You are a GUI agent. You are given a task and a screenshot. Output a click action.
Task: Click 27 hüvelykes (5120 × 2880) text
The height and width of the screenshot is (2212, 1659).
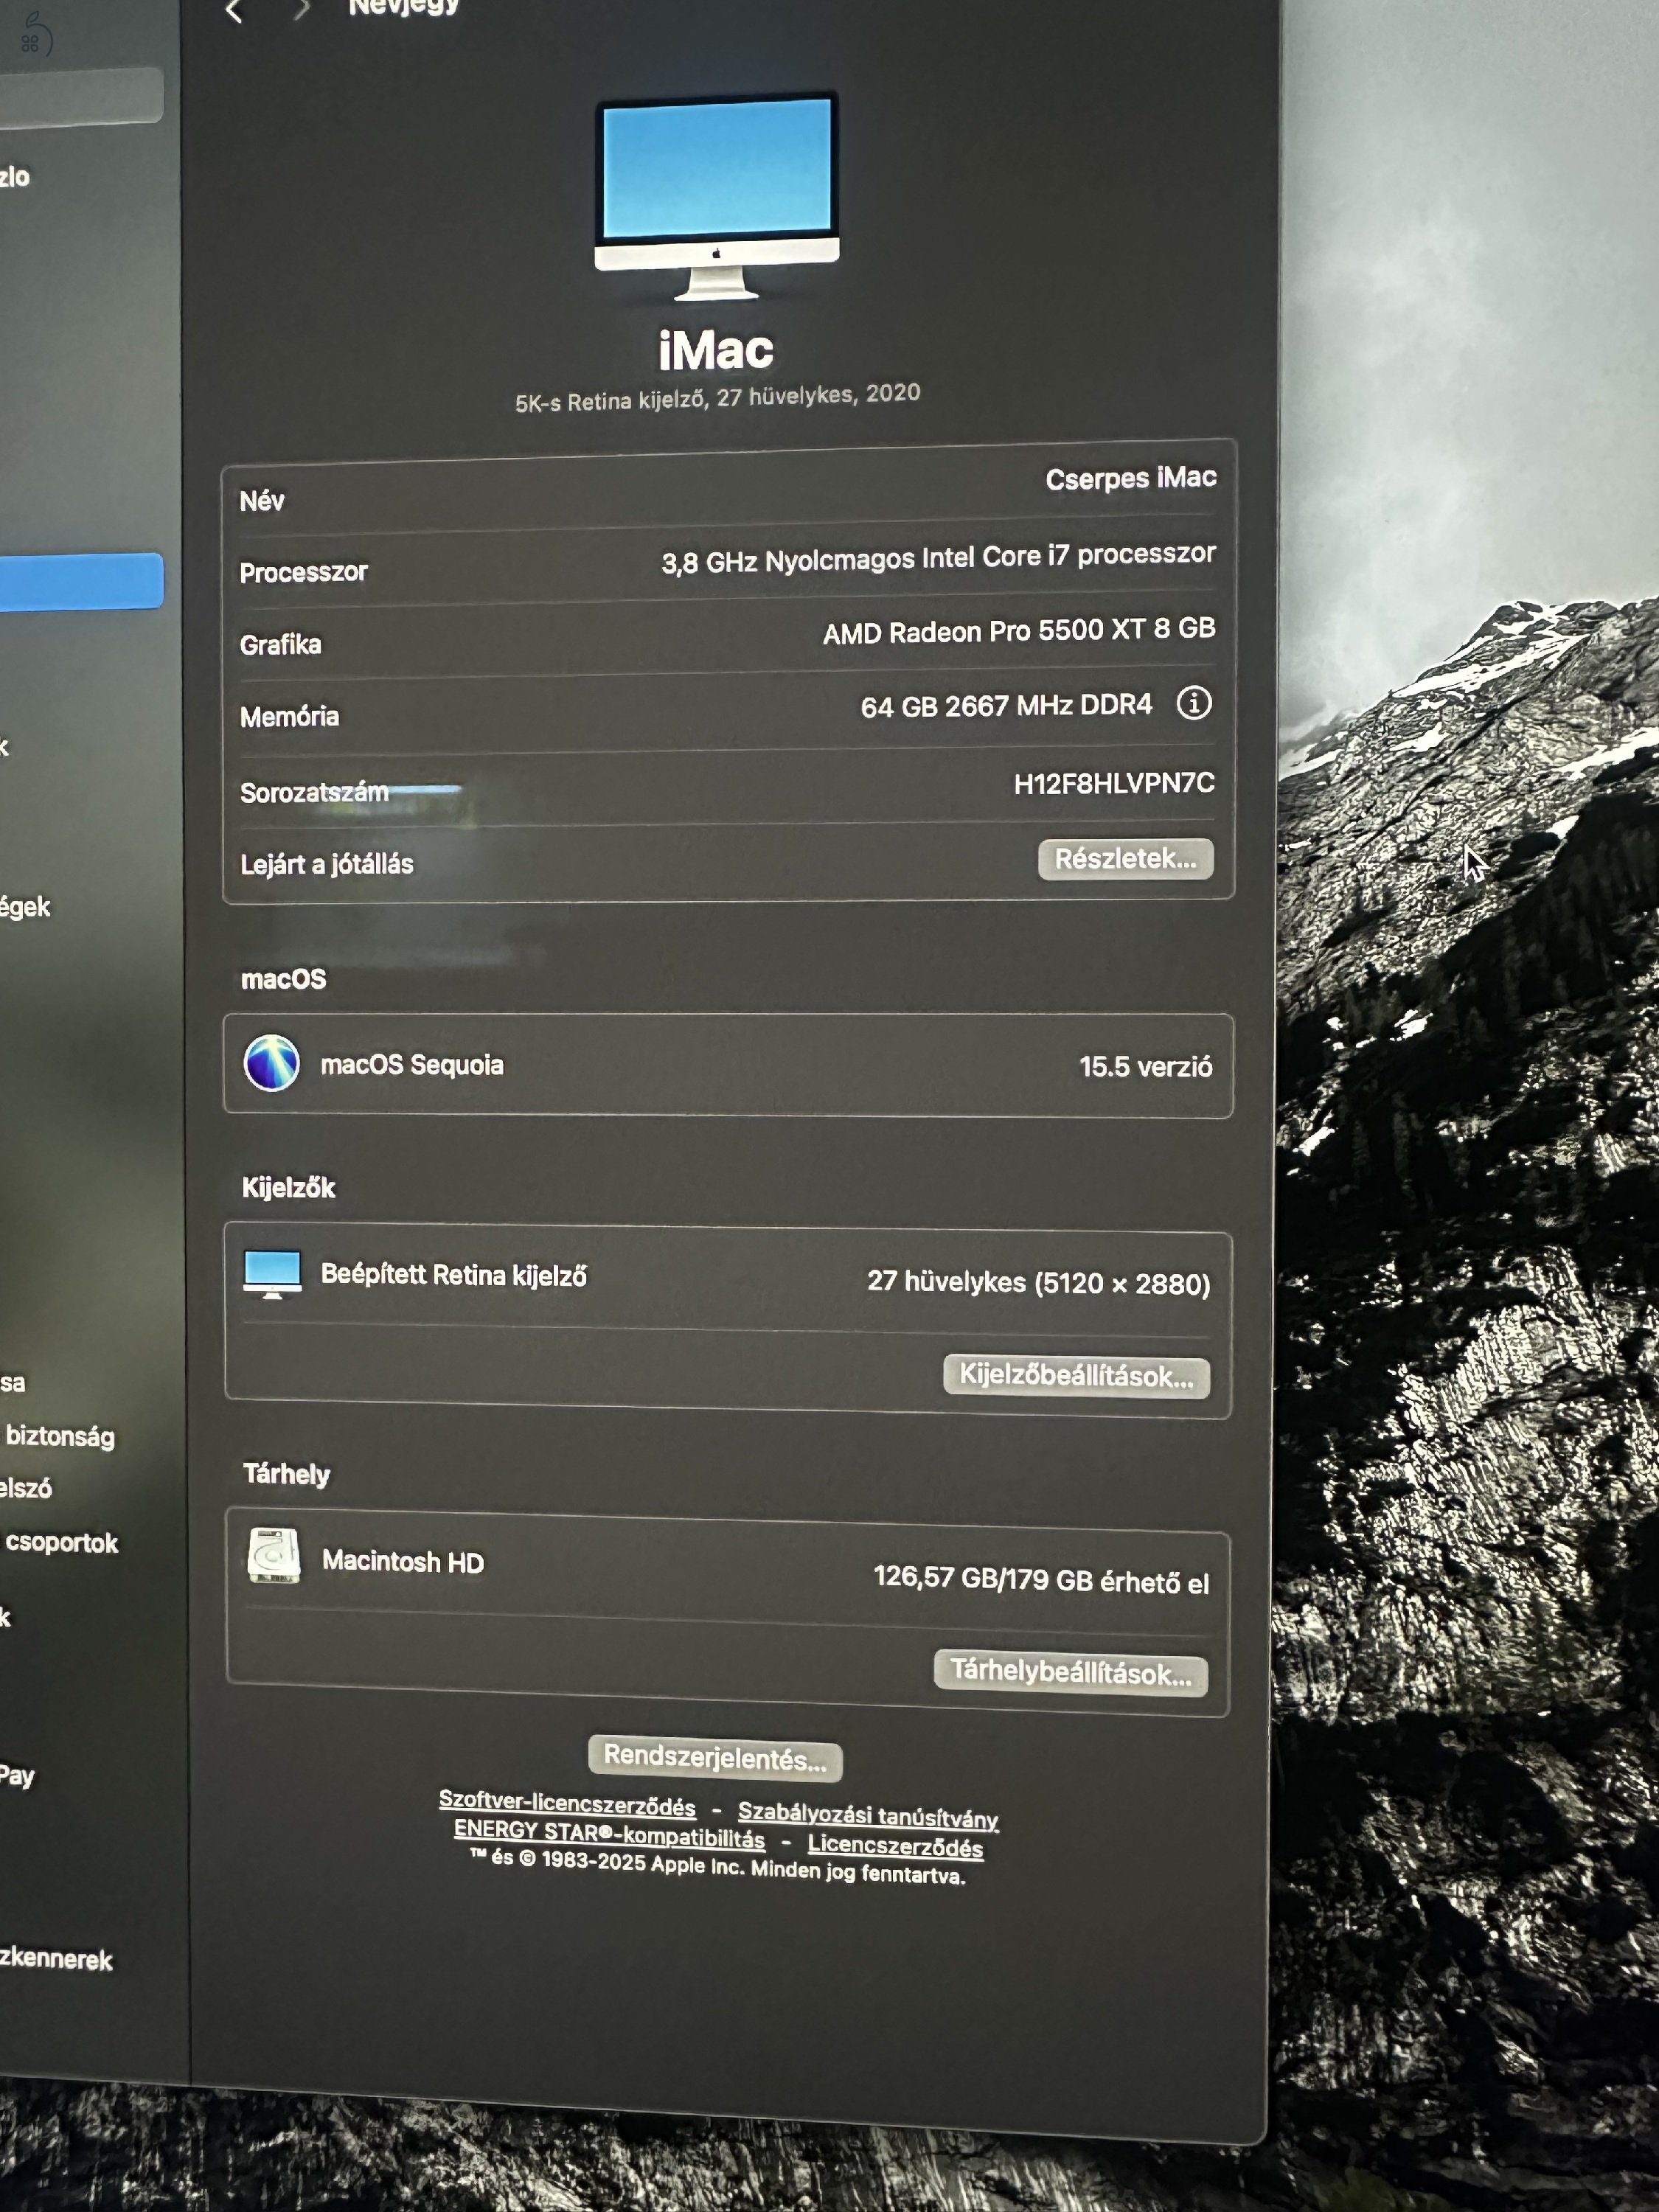1038,1282
